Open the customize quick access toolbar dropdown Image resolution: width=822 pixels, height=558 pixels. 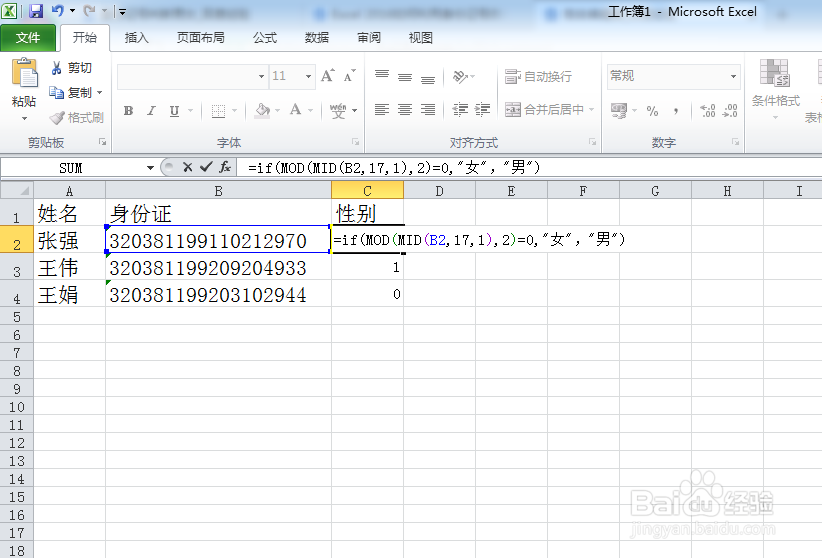122,11
